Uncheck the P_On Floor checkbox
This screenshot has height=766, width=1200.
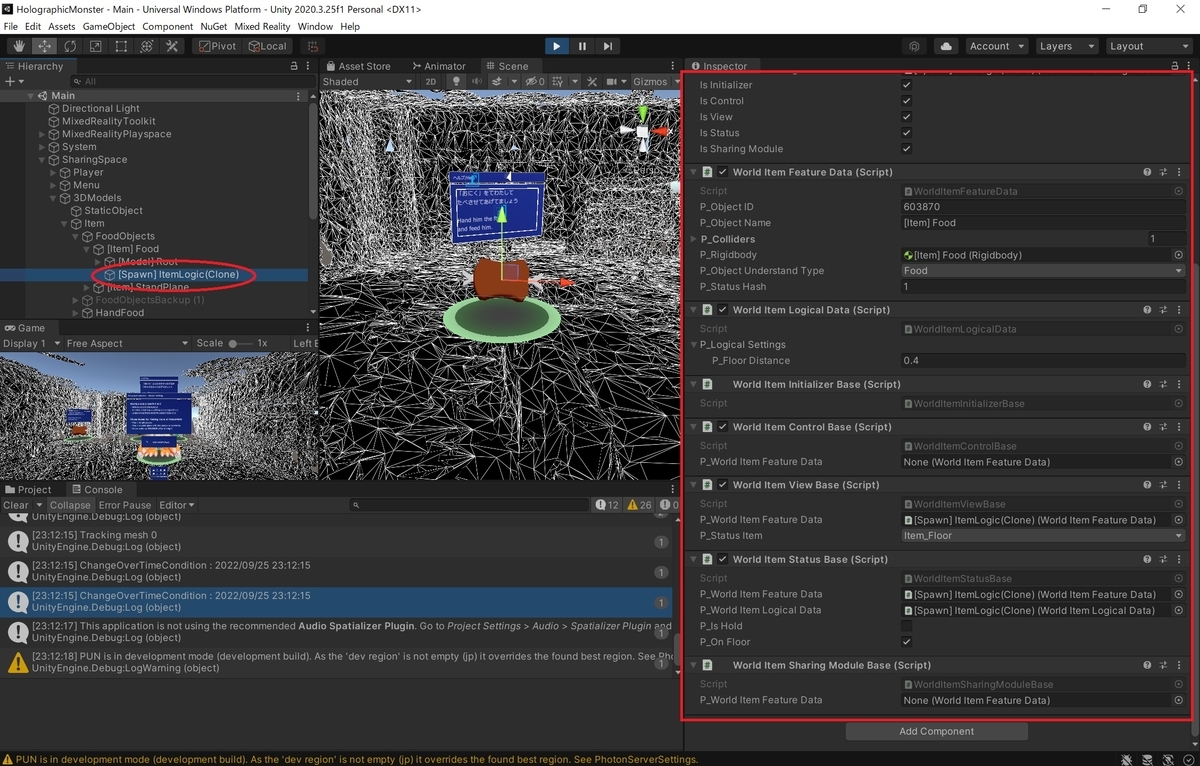coord(907,642)
